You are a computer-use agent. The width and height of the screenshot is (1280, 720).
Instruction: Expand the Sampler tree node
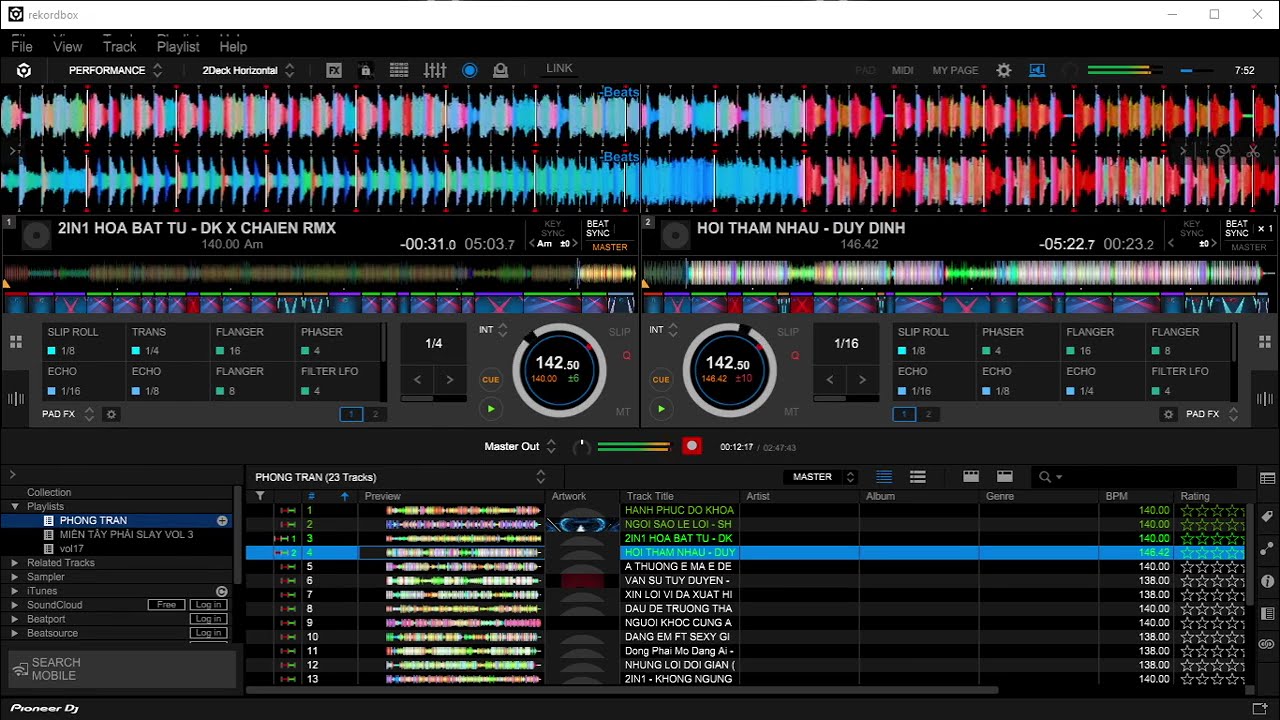pos(15,577)
